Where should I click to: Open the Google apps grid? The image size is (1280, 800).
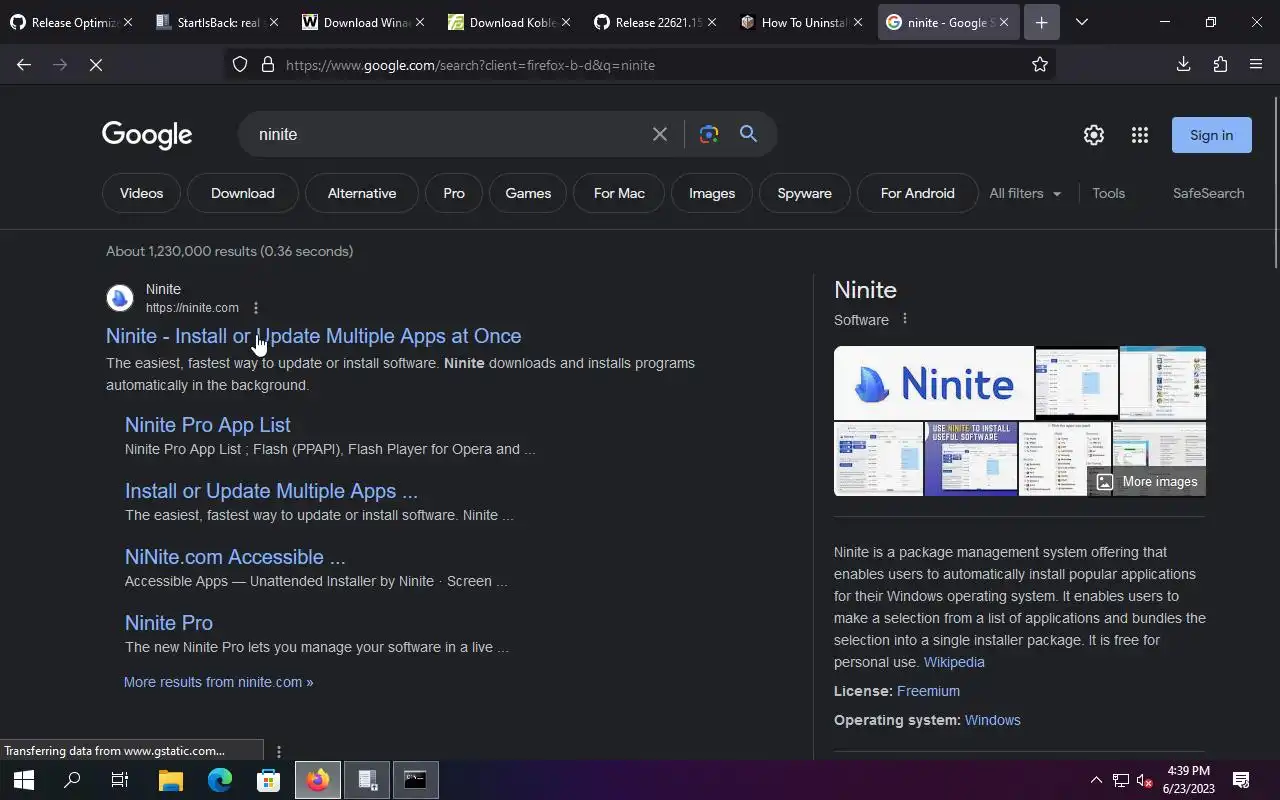coord(1140,135)
